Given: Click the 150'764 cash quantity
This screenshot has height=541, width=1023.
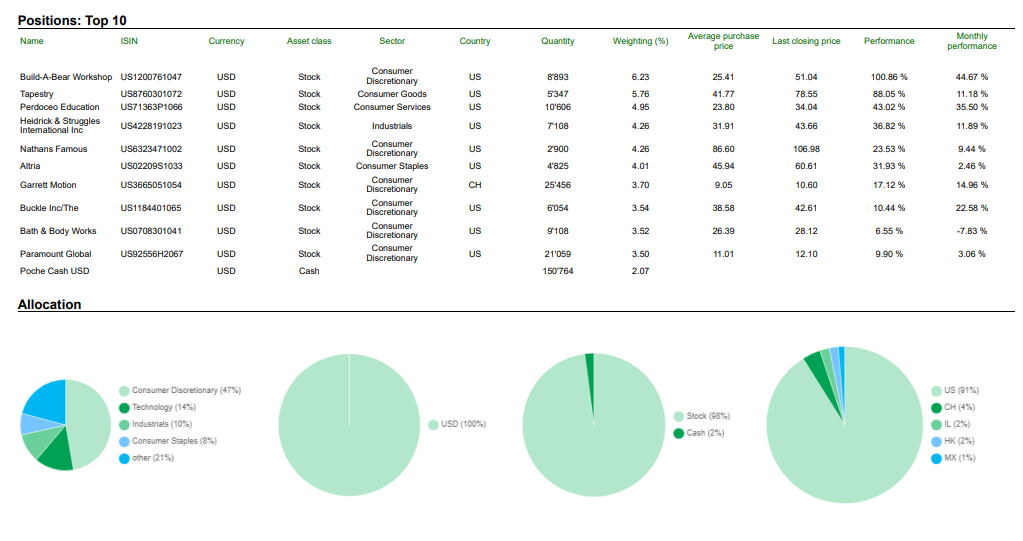Looking at the screenshot, I should point(558,271).
